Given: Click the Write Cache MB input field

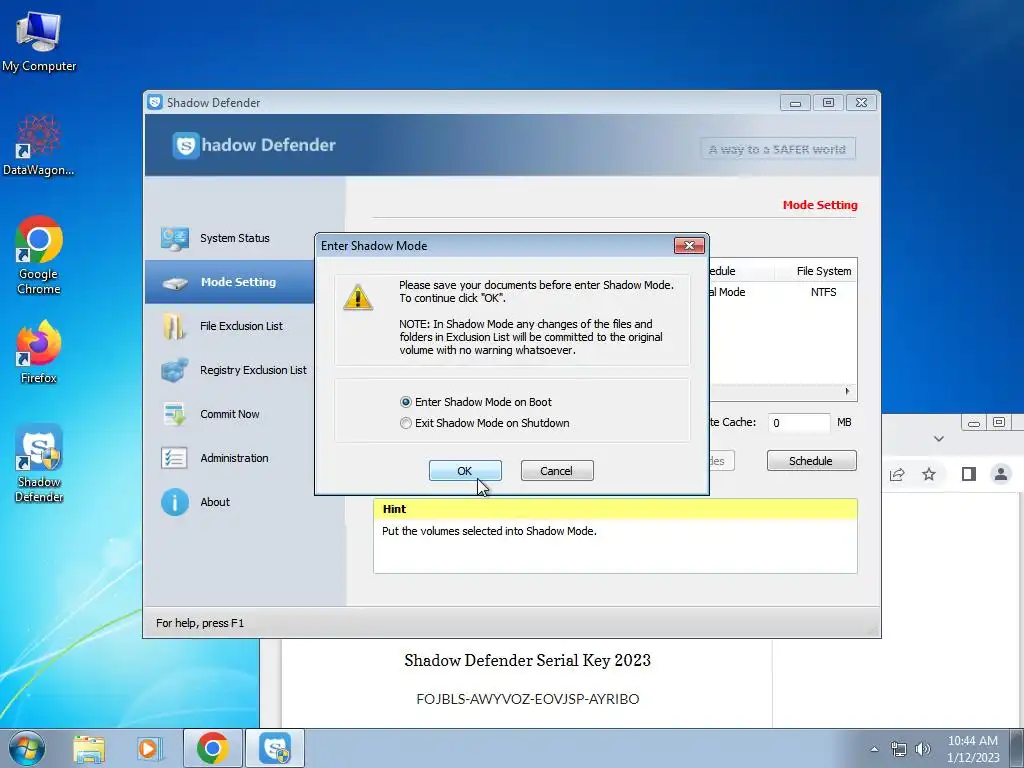Looking at the screenshot, I should point(799,423).
